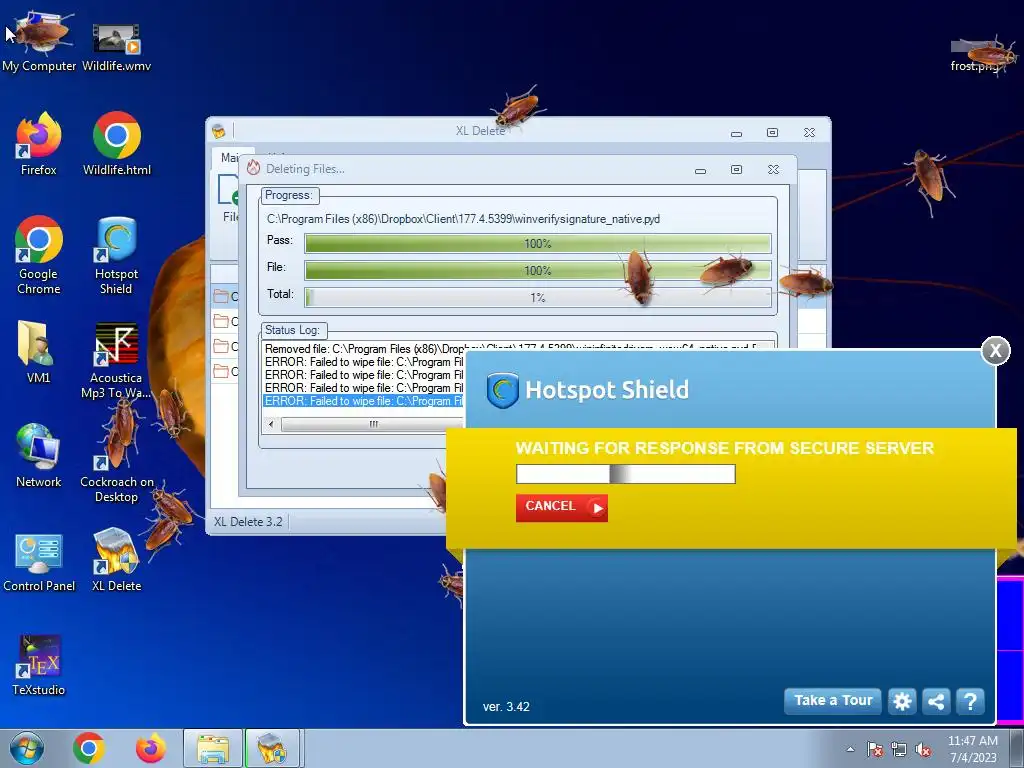Viewport: 1024px width, 768px height.
Task: Click the Take a Tour button
Action: [x=833, y=701]
